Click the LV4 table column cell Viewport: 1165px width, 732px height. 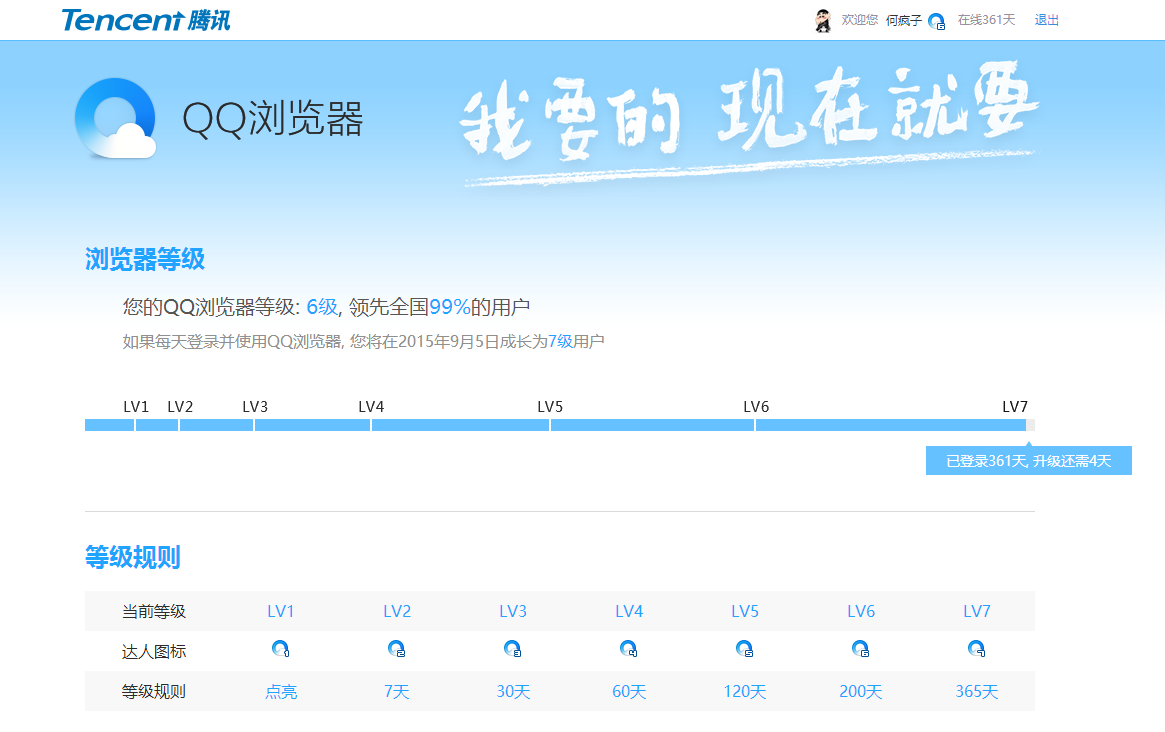click(x=629, y=612)
